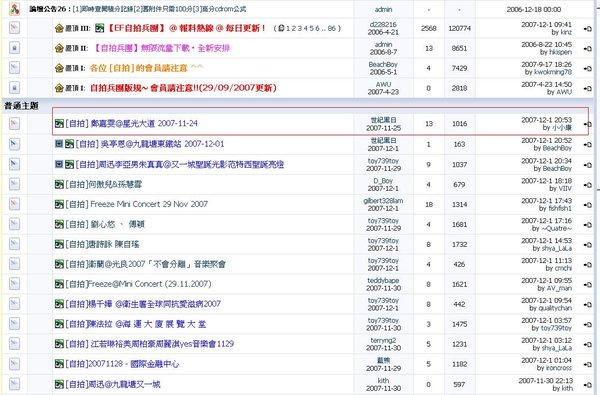Open author profile teddybape
The width and height of the screenshot is (600, 395).
pyautogui.click(x=383, y=280)
